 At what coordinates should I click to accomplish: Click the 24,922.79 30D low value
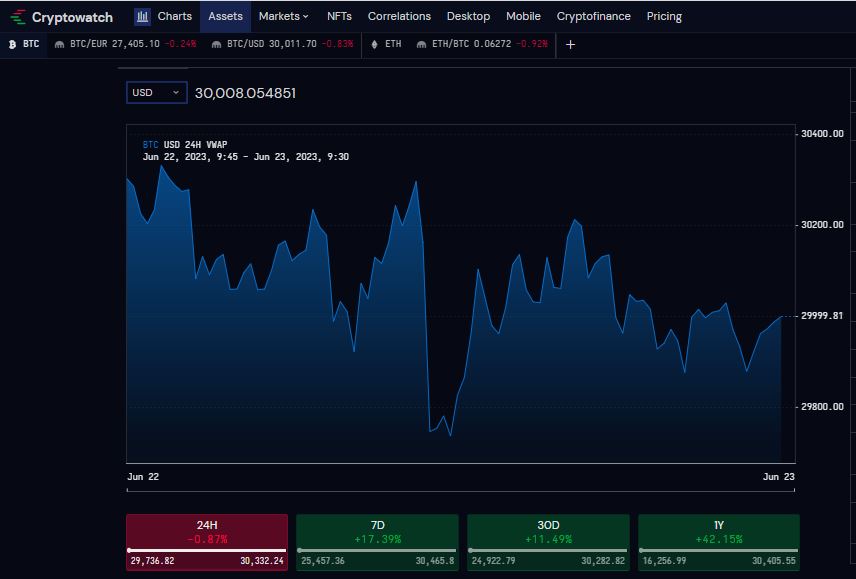tap(494, 560)
